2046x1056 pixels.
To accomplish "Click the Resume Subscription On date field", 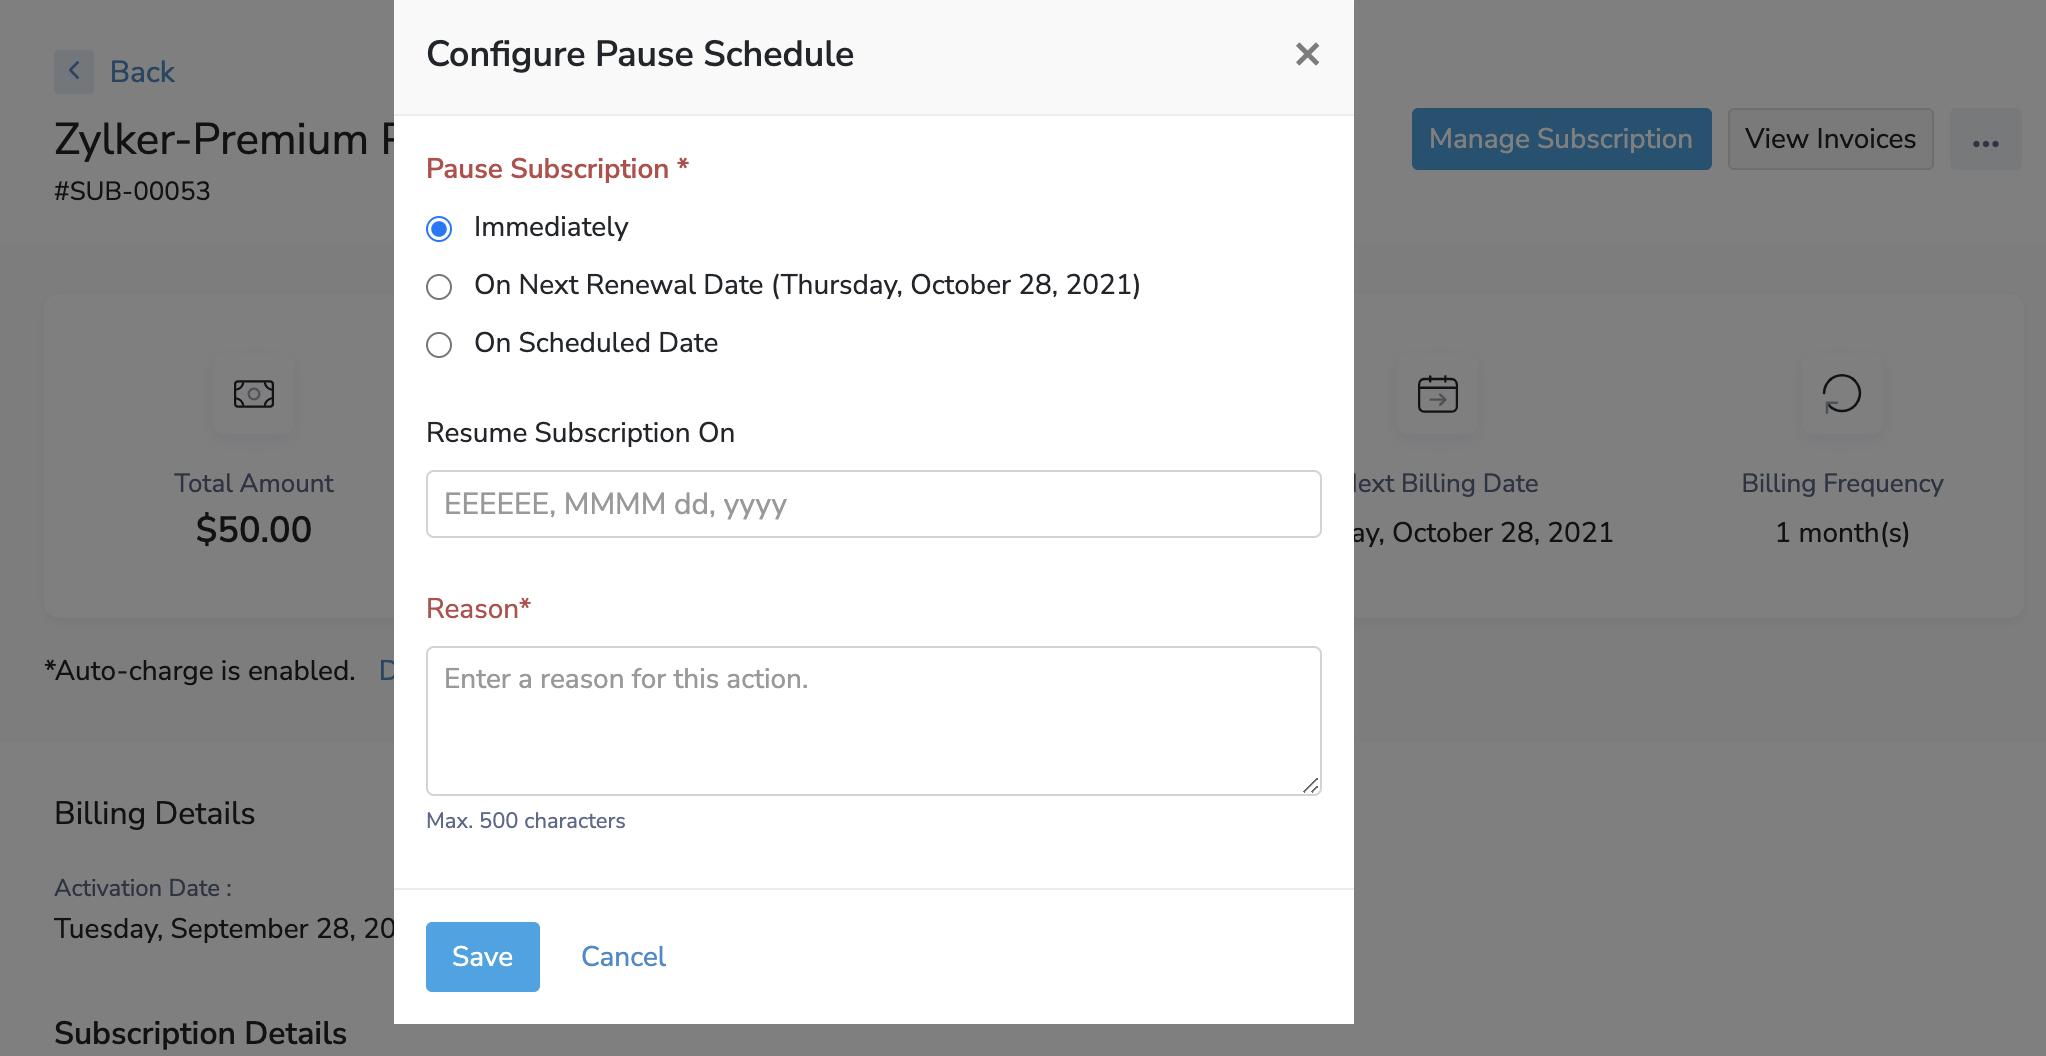I will [x=873, y=504].
